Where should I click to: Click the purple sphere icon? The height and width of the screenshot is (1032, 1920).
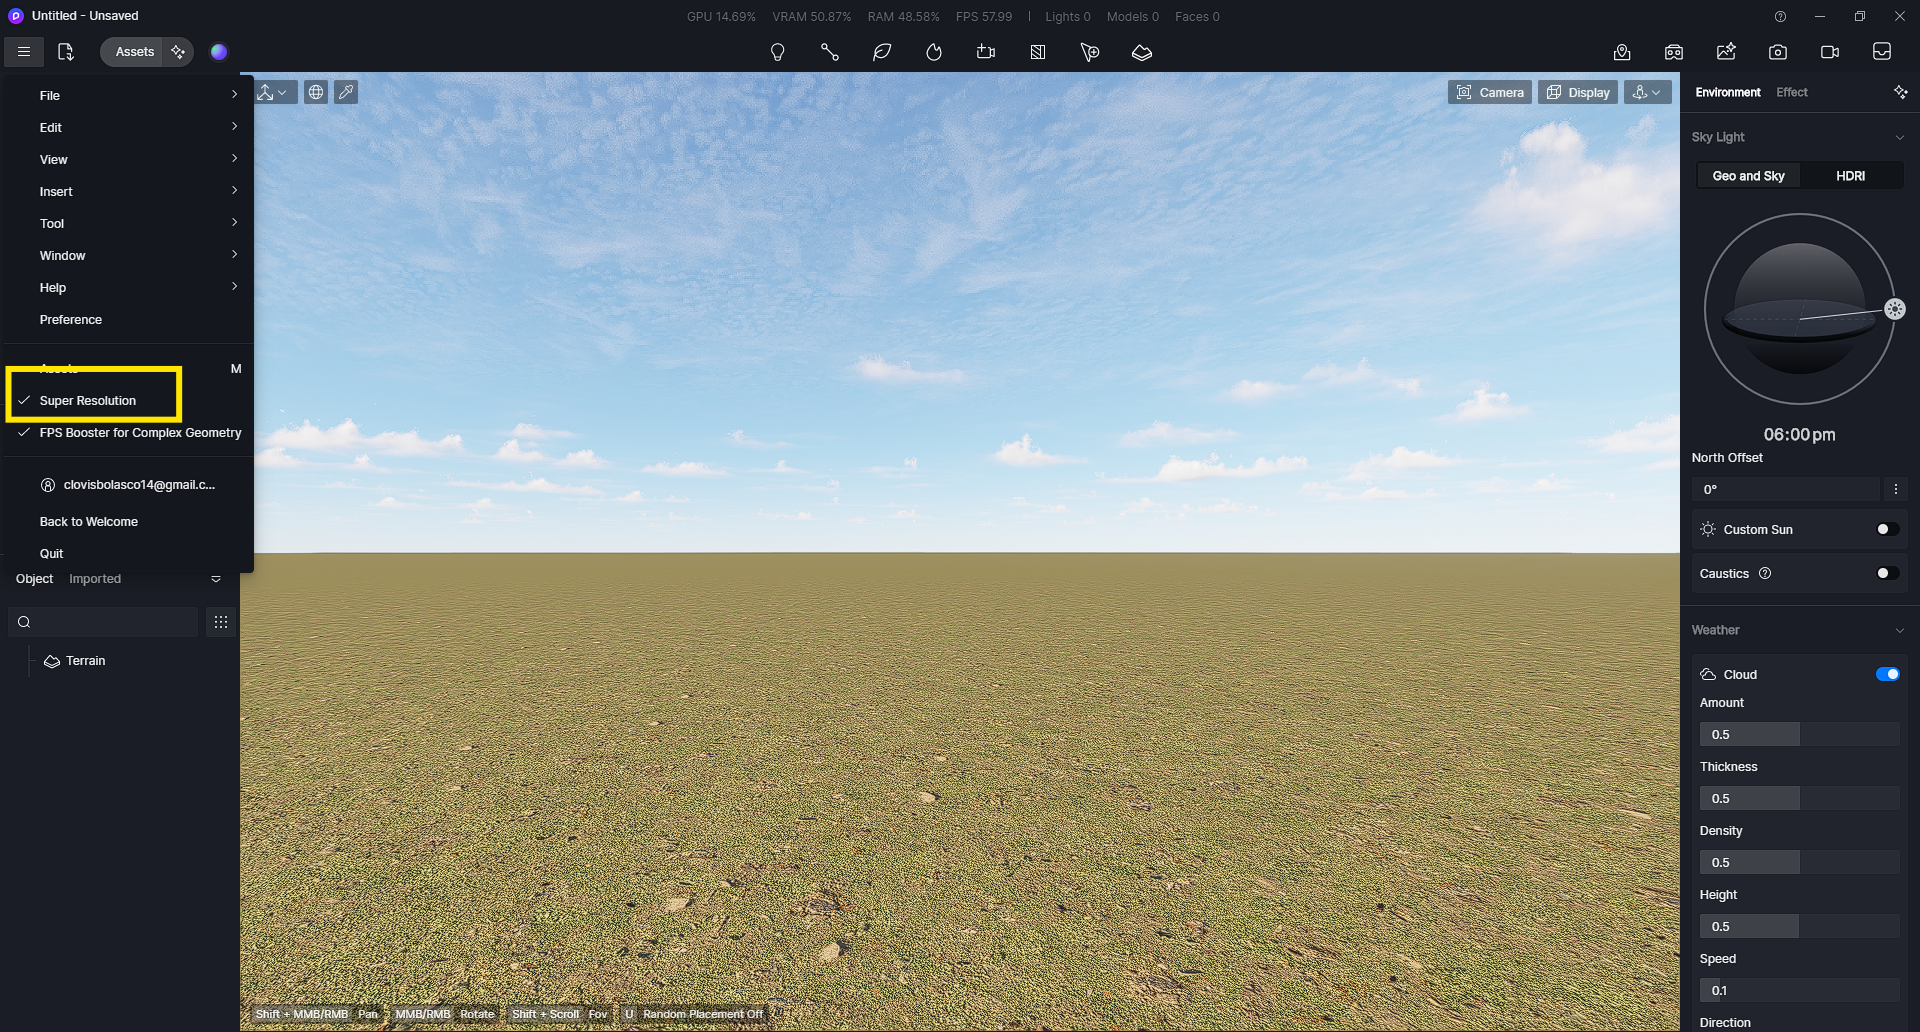219,52
